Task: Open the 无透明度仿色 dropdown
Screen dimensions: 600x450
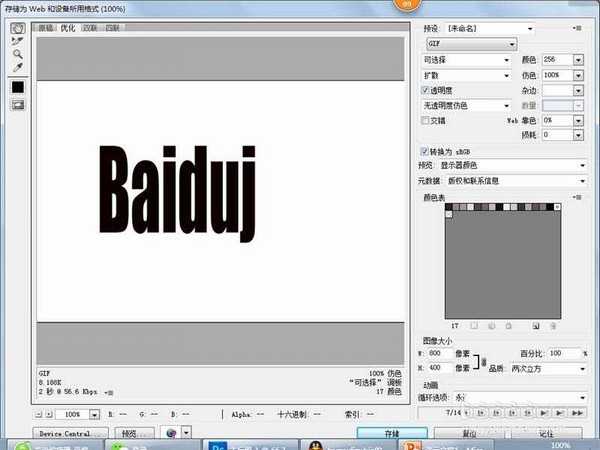Action: tap(466, 106)
